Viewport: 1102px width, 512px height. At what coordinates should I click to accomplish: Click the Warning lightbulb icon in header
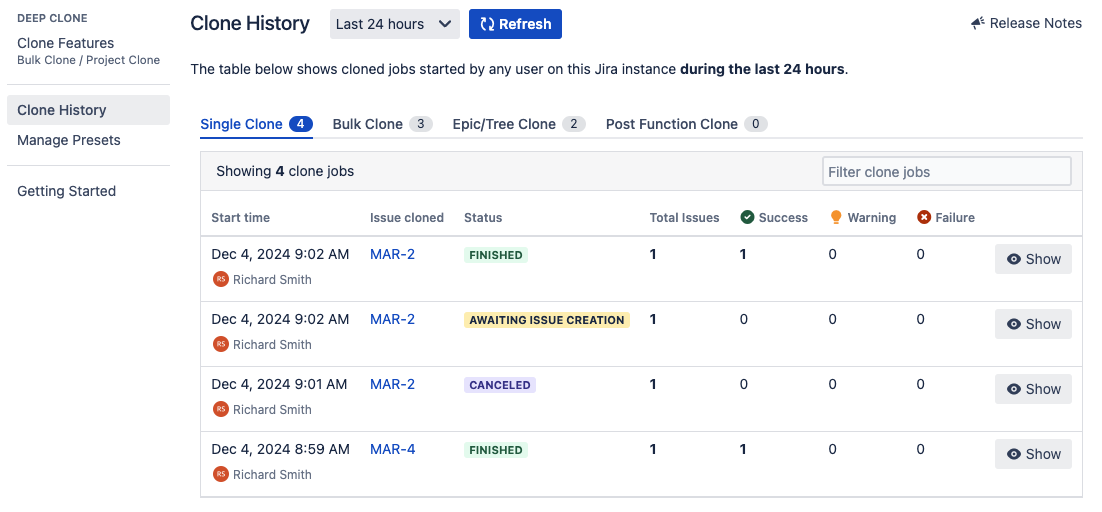(836, 217)
